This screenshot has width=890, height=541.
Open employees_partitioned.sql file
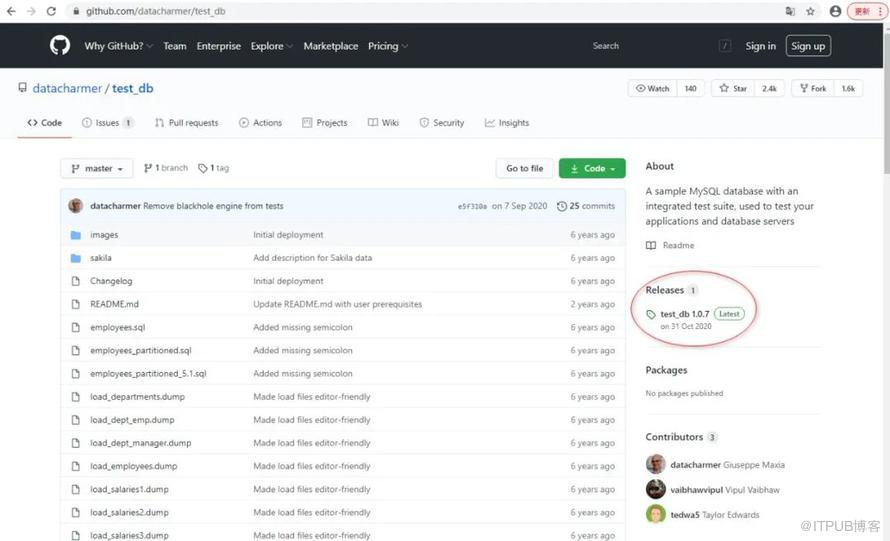click(x=141, y=351)
